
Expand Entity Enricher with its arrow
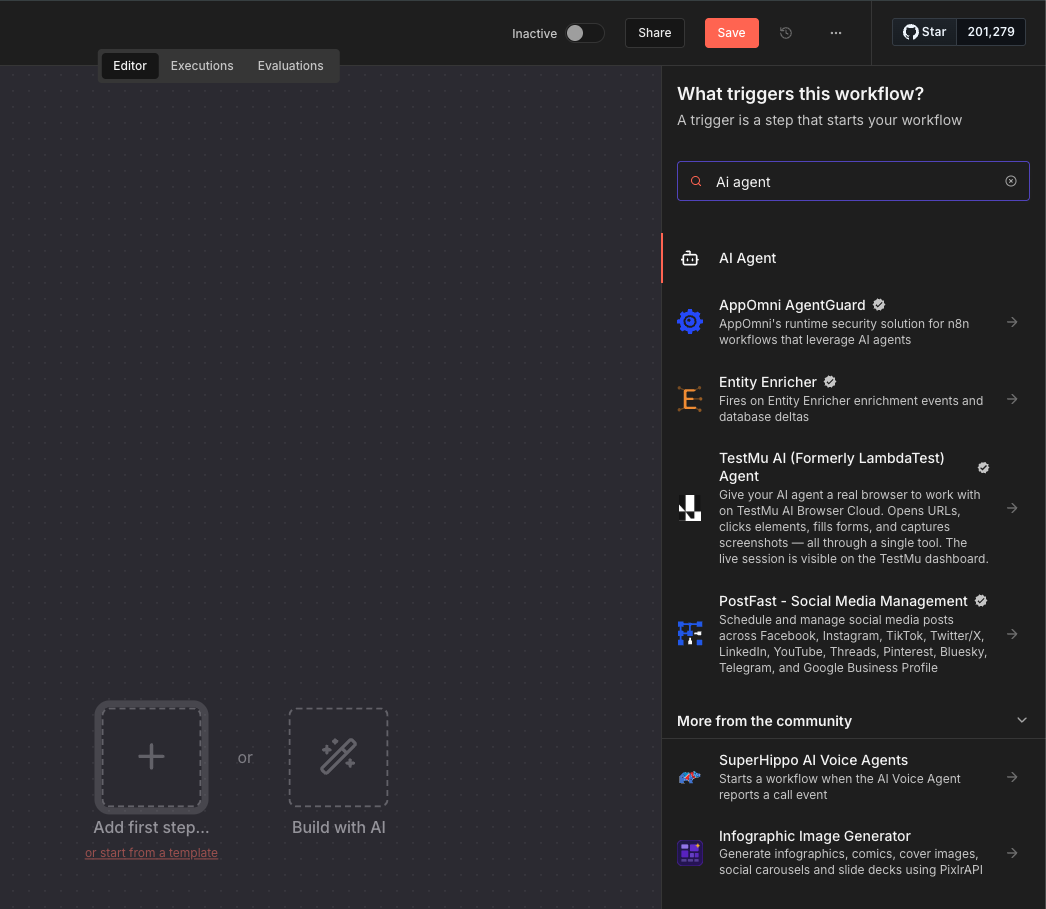[x=1012, y=399]
